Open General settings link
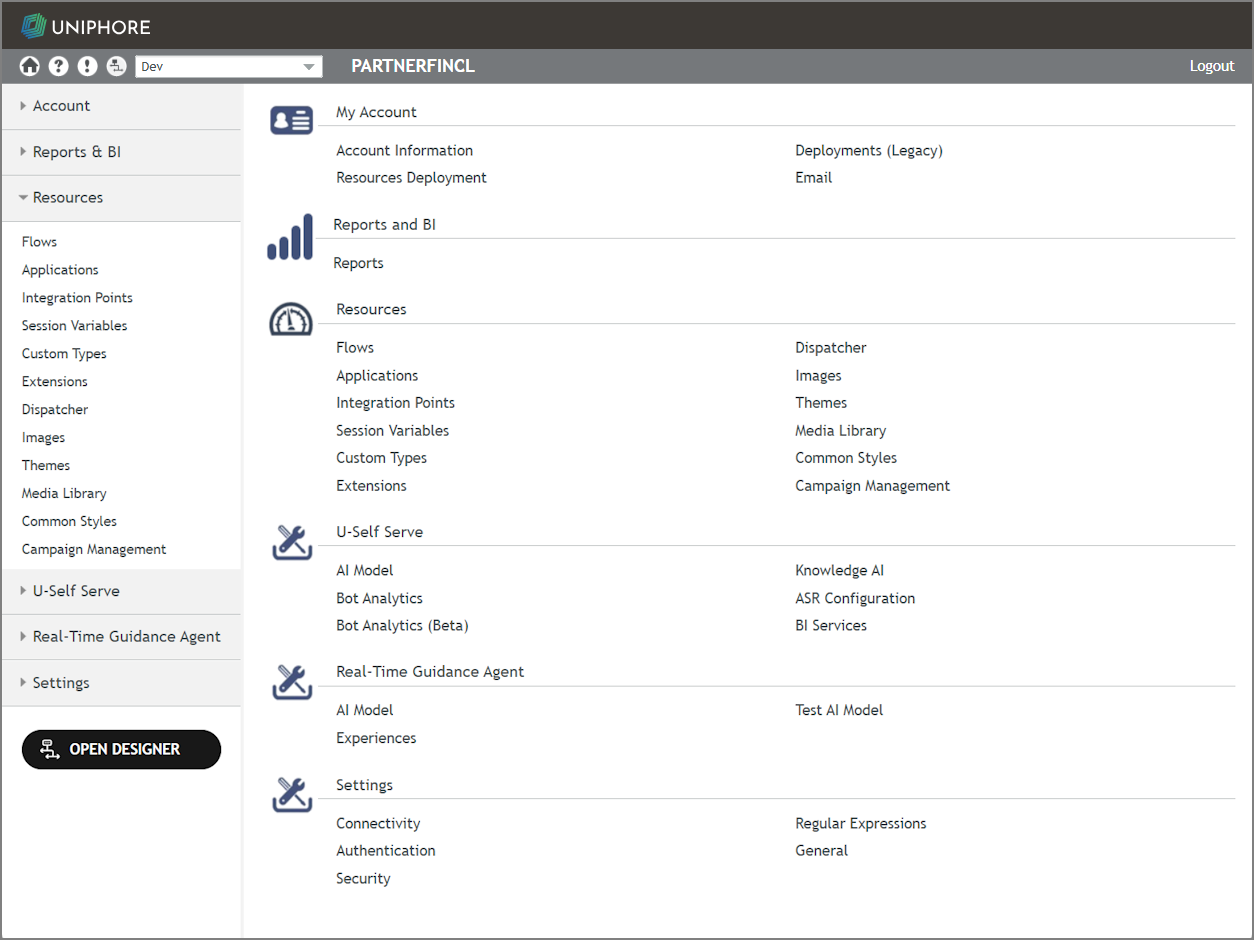Image resolution: width=1254 pixels, height=940 pixels. coord(822,851)
